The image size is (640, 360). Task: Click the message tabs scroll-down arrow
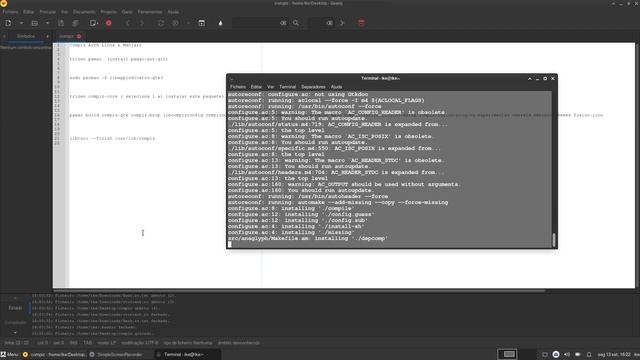(x=15, y=332)
